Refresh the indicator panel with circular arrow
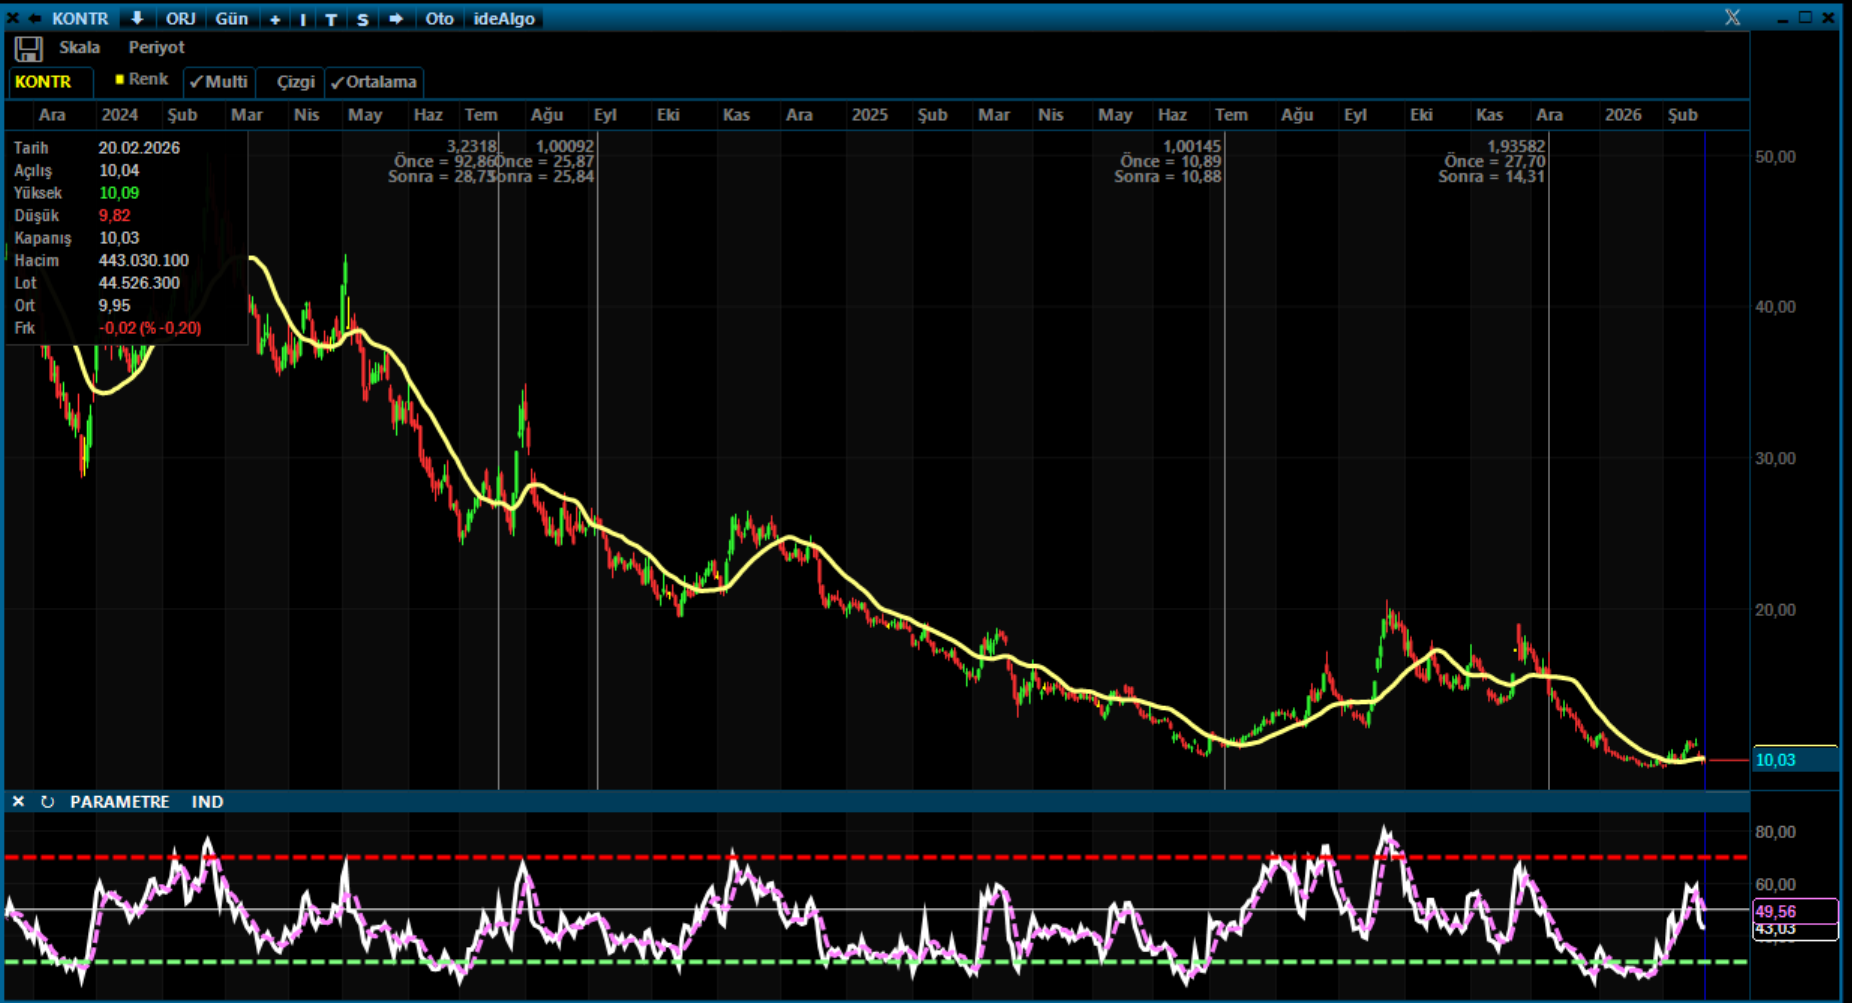This screenshot has width=1852, height=1003. [x=47, y=802]
